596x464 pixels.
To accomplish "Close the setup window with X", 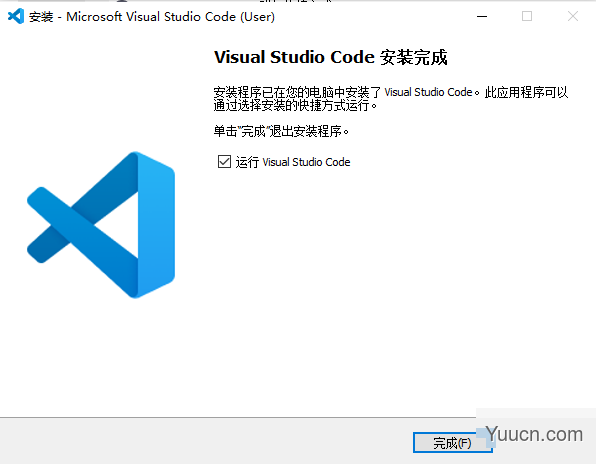I will 573,16.
